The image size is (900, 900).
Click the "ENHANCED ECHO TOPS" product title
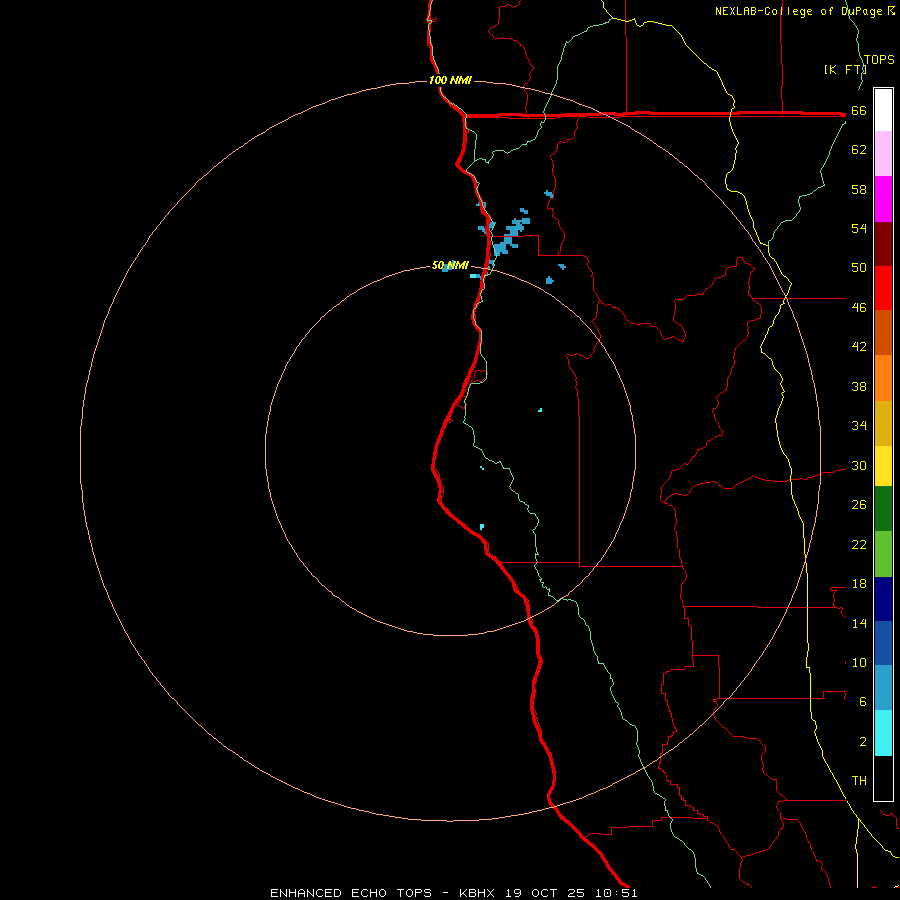(351, 893)
